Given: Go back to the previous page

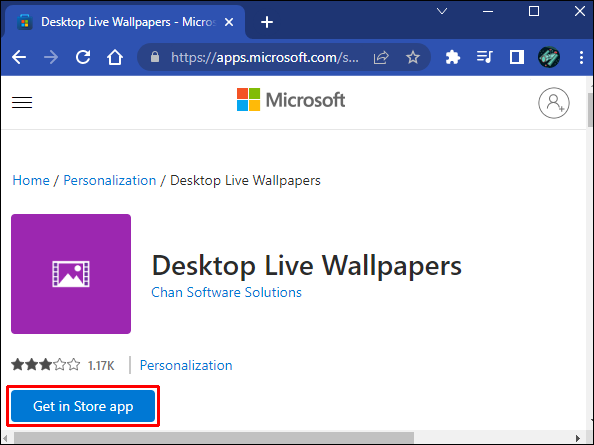Looking at the screenshot, I should coord(19,58).
